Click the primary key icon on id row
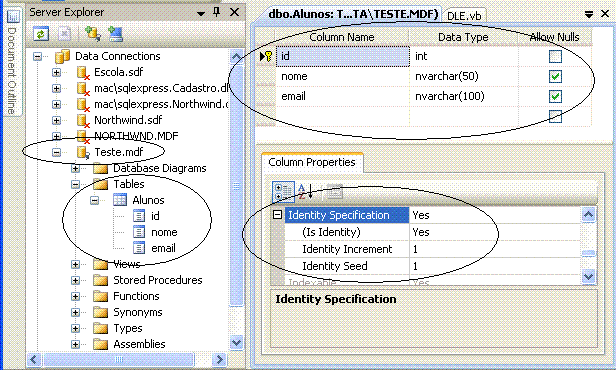616x370 pixels. pyautogui.click(x=269, y=57)
